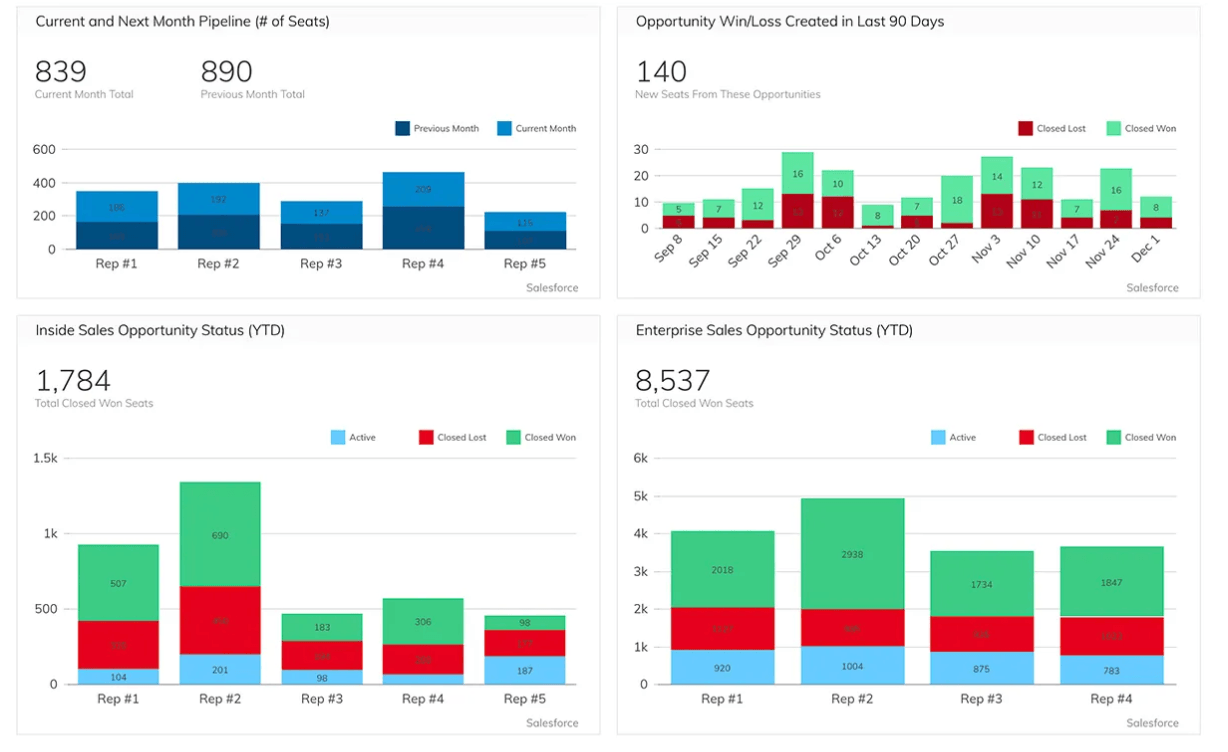
Task: Click Enterprise Active segment 875
Action: 982,669
